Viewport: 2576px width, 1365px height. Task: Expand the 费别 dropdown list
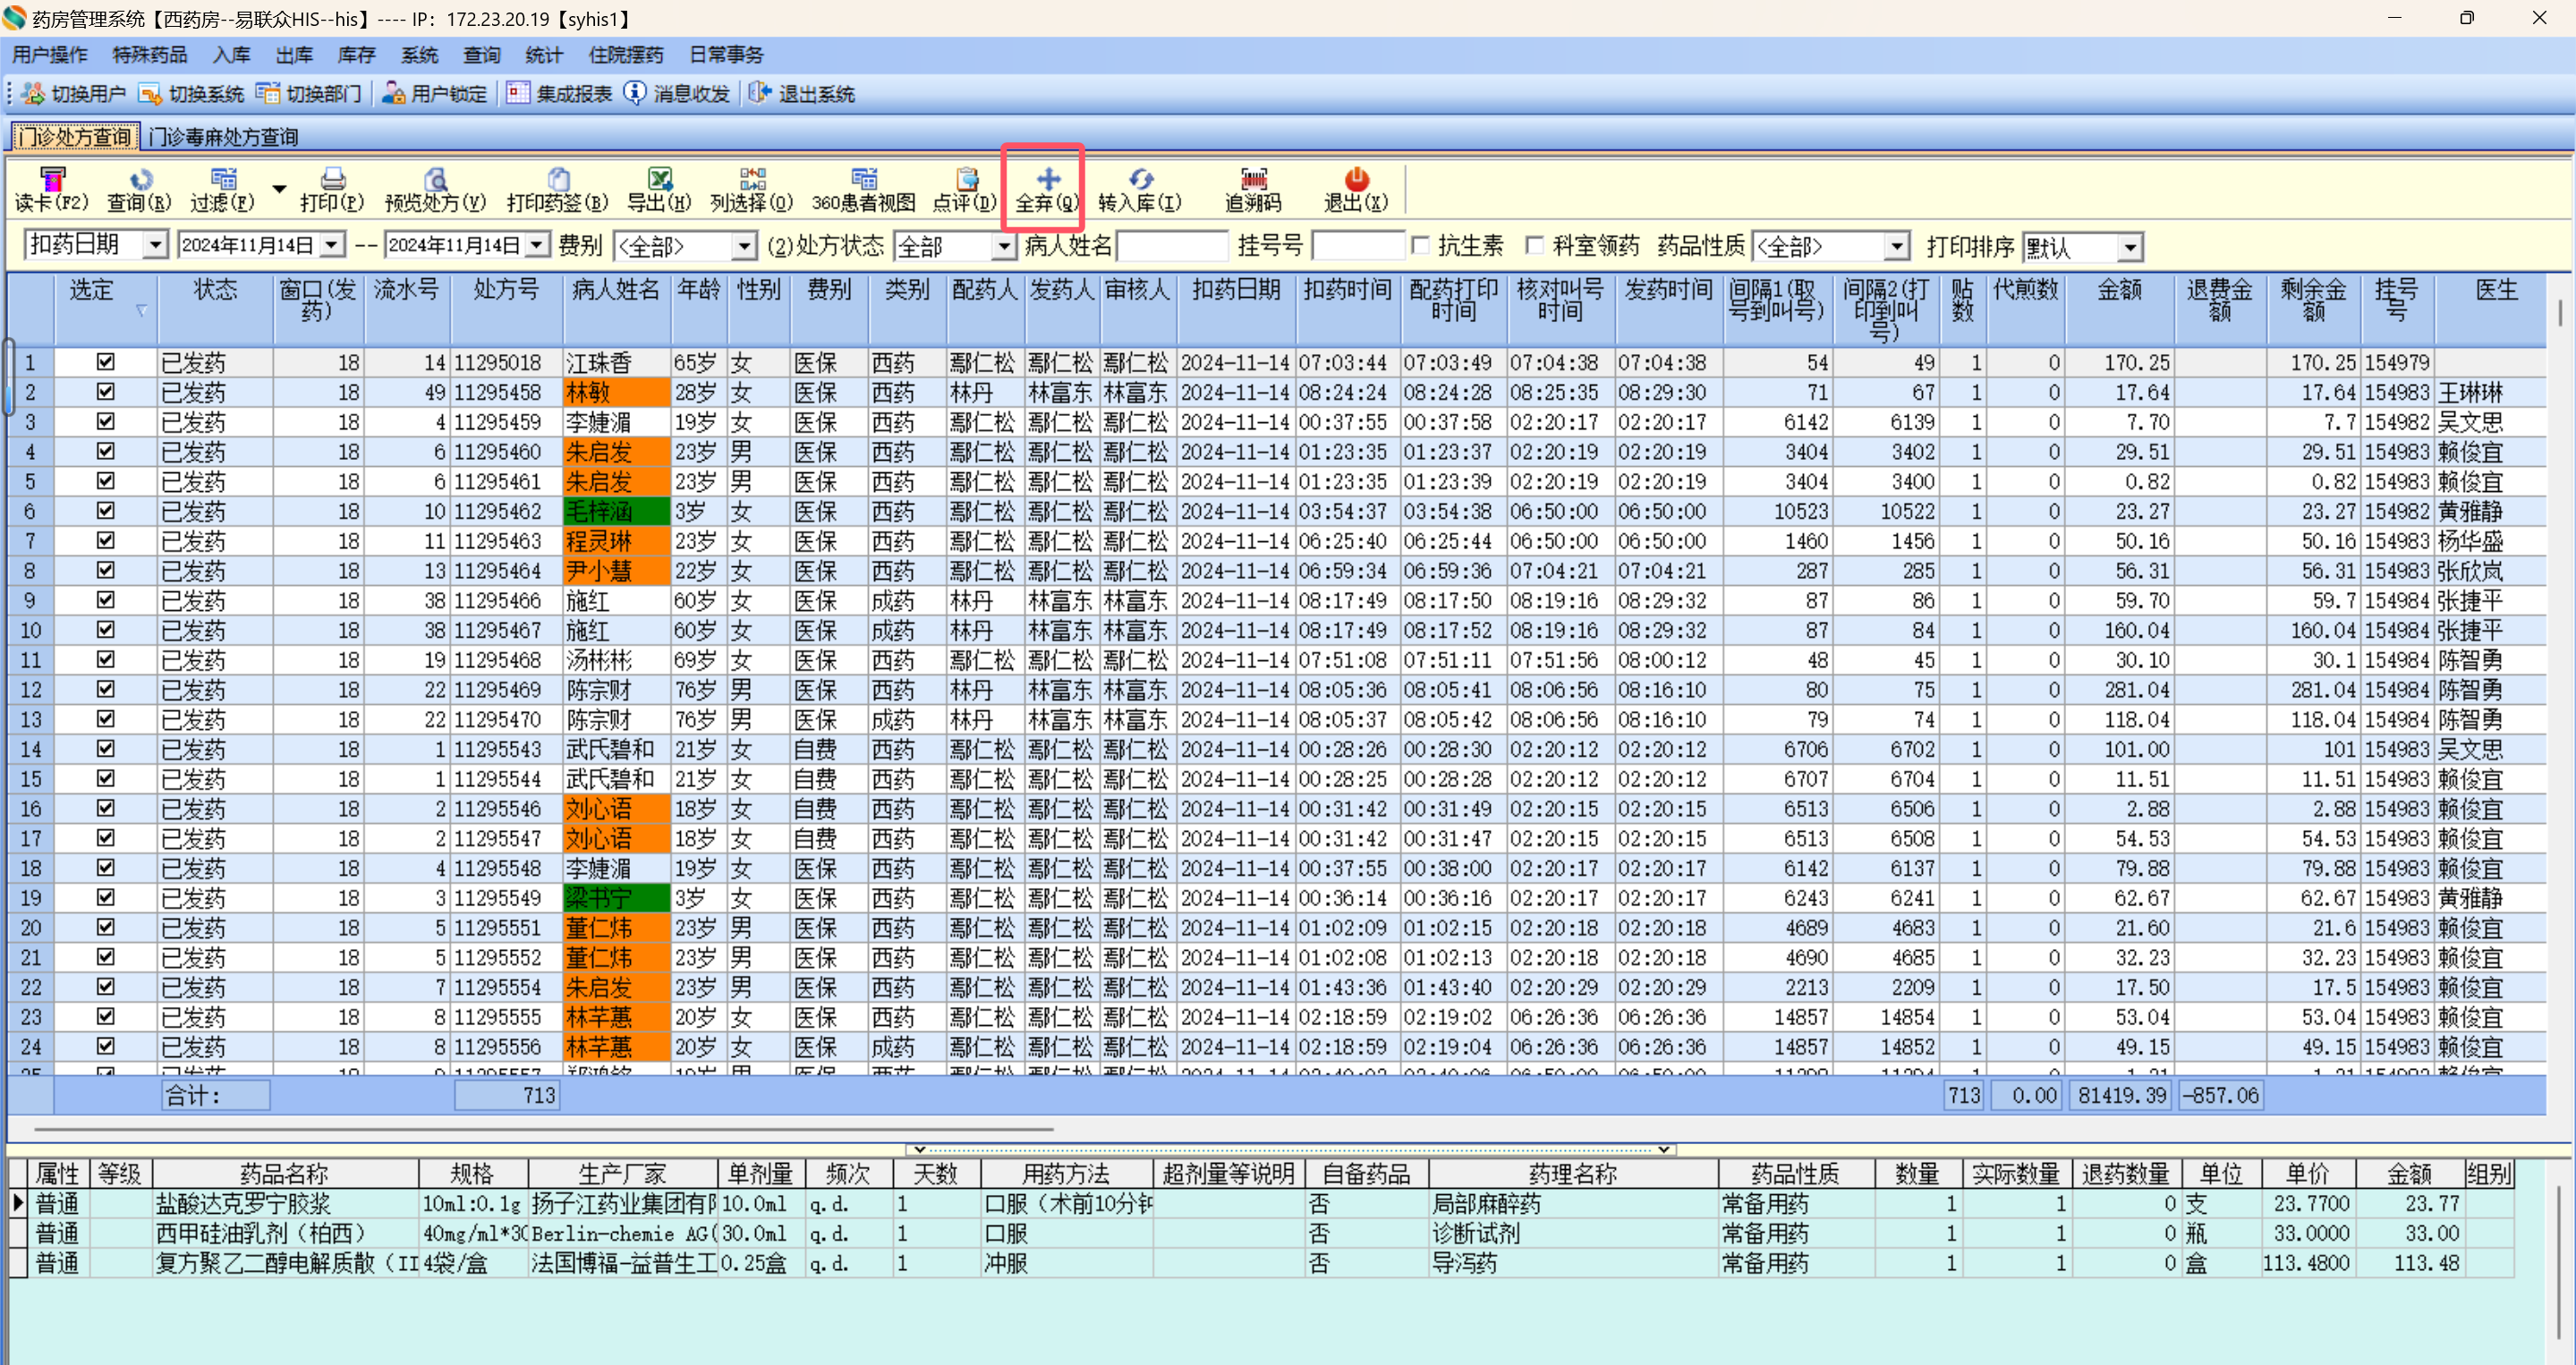(x=744, y=246)
